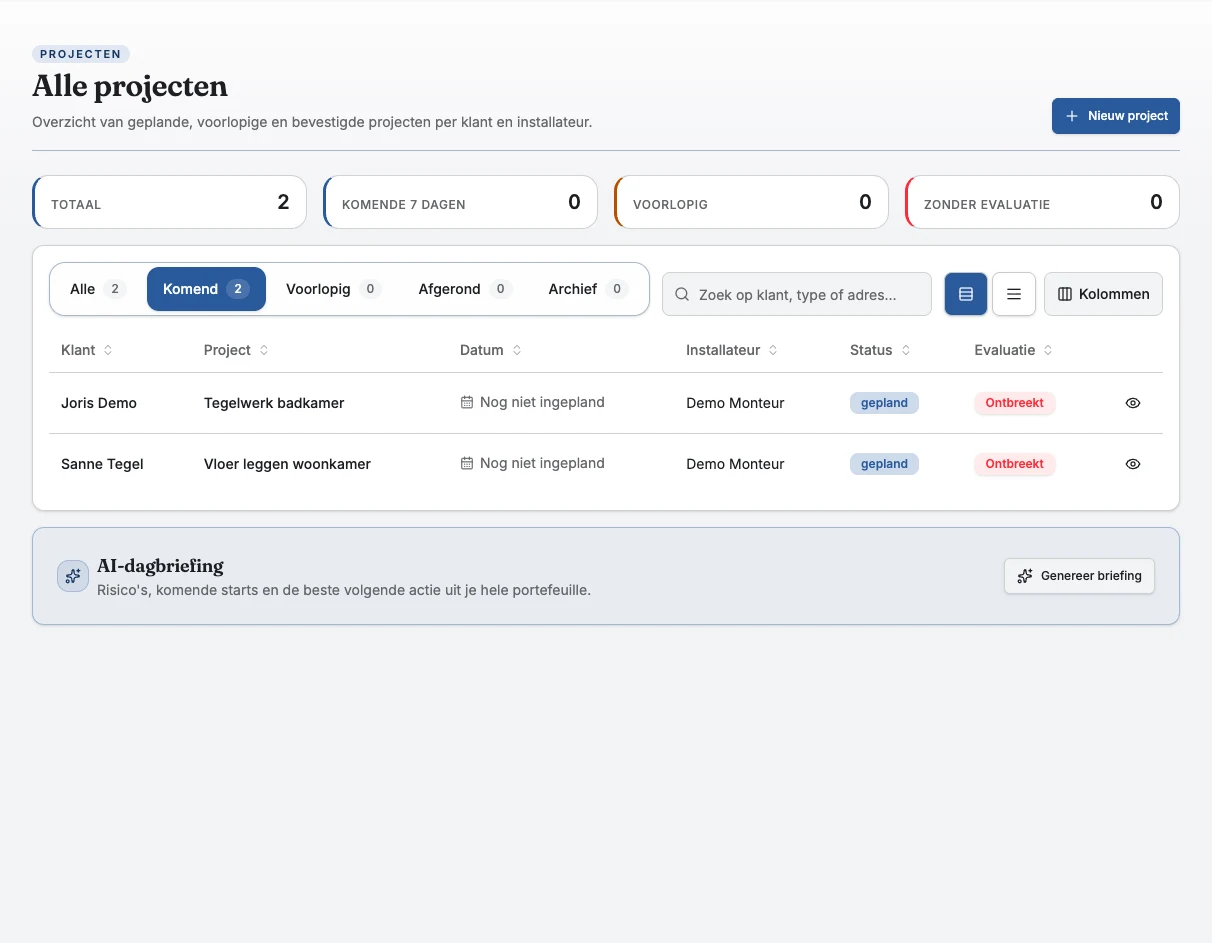Sort by the Klant column
The height and width of the screenshot is (943, 1212).
coord(87,350)
